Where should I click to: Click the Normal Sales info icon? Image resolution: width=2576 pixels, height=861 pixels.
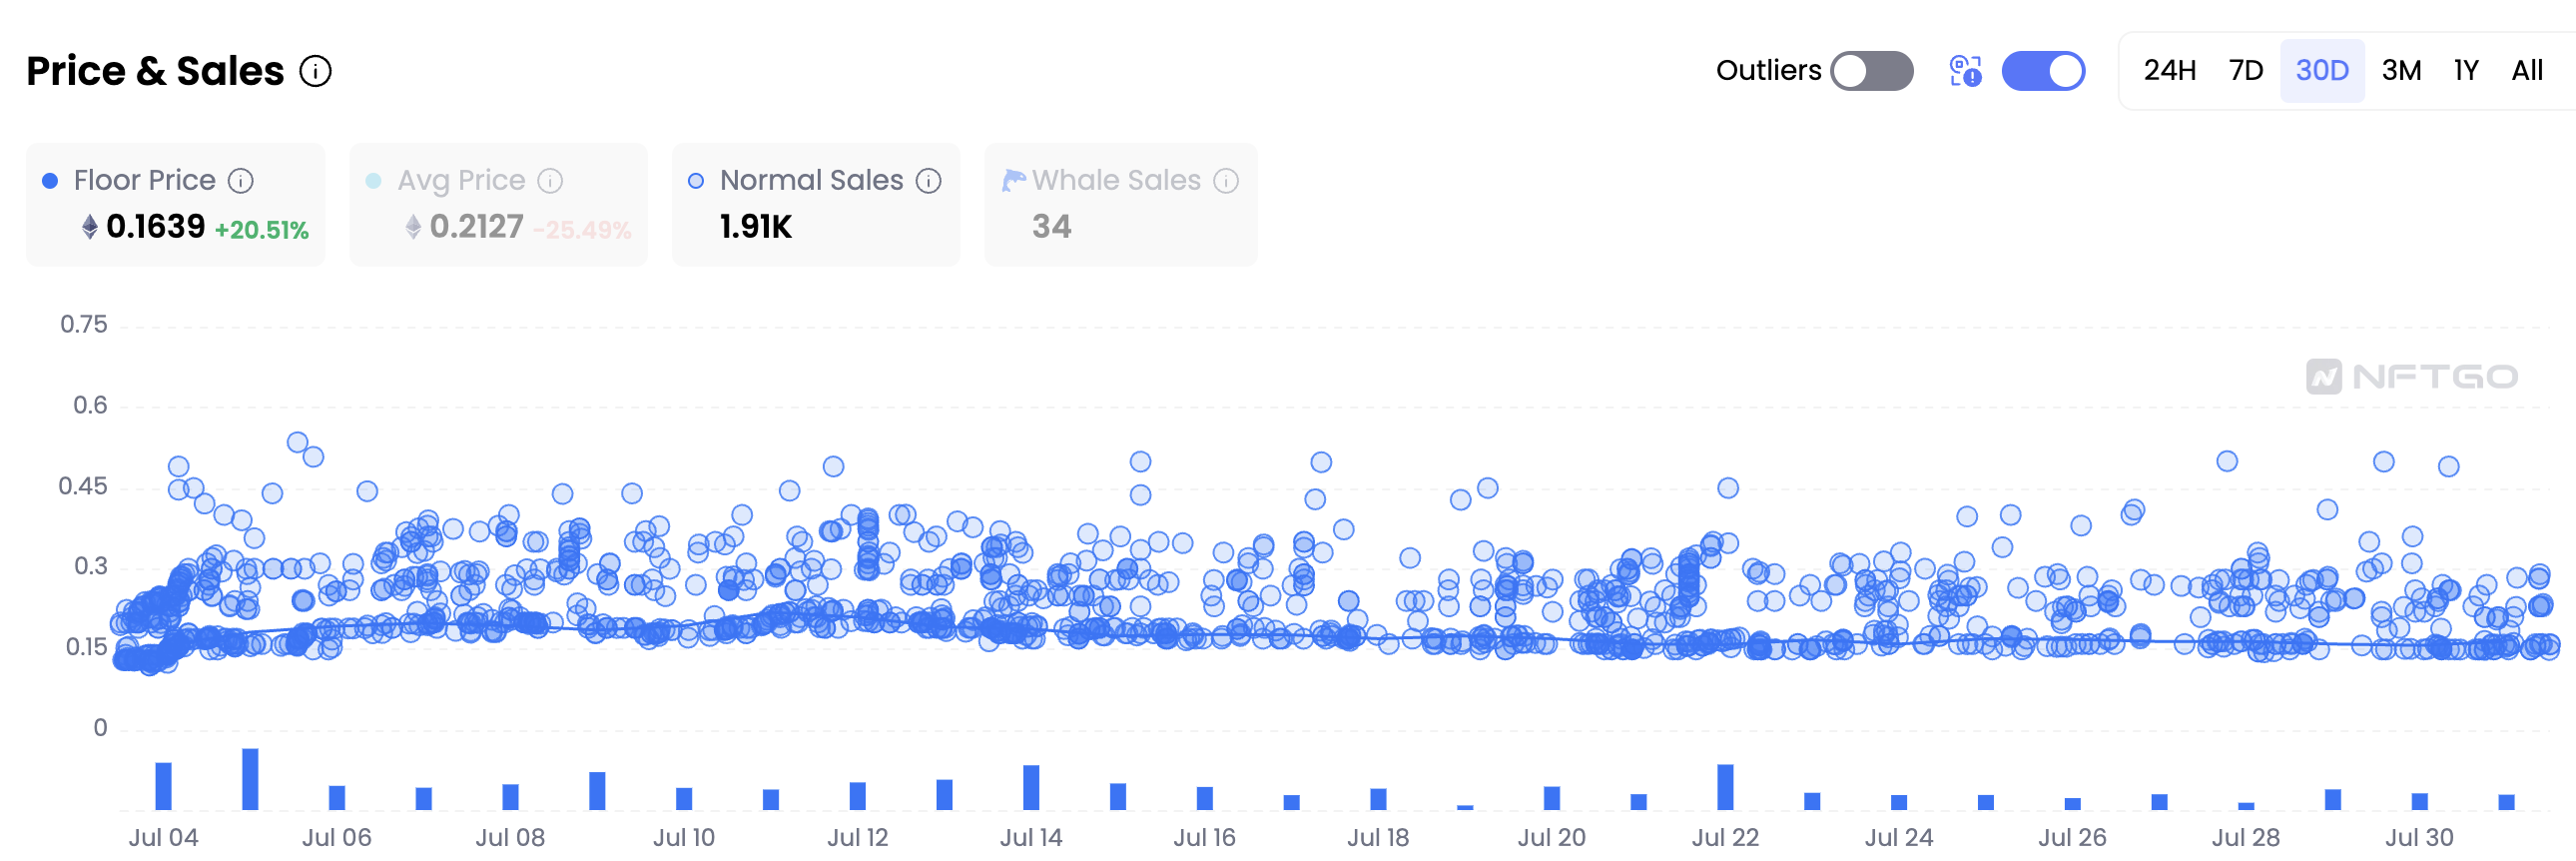(x=929, y=180)
